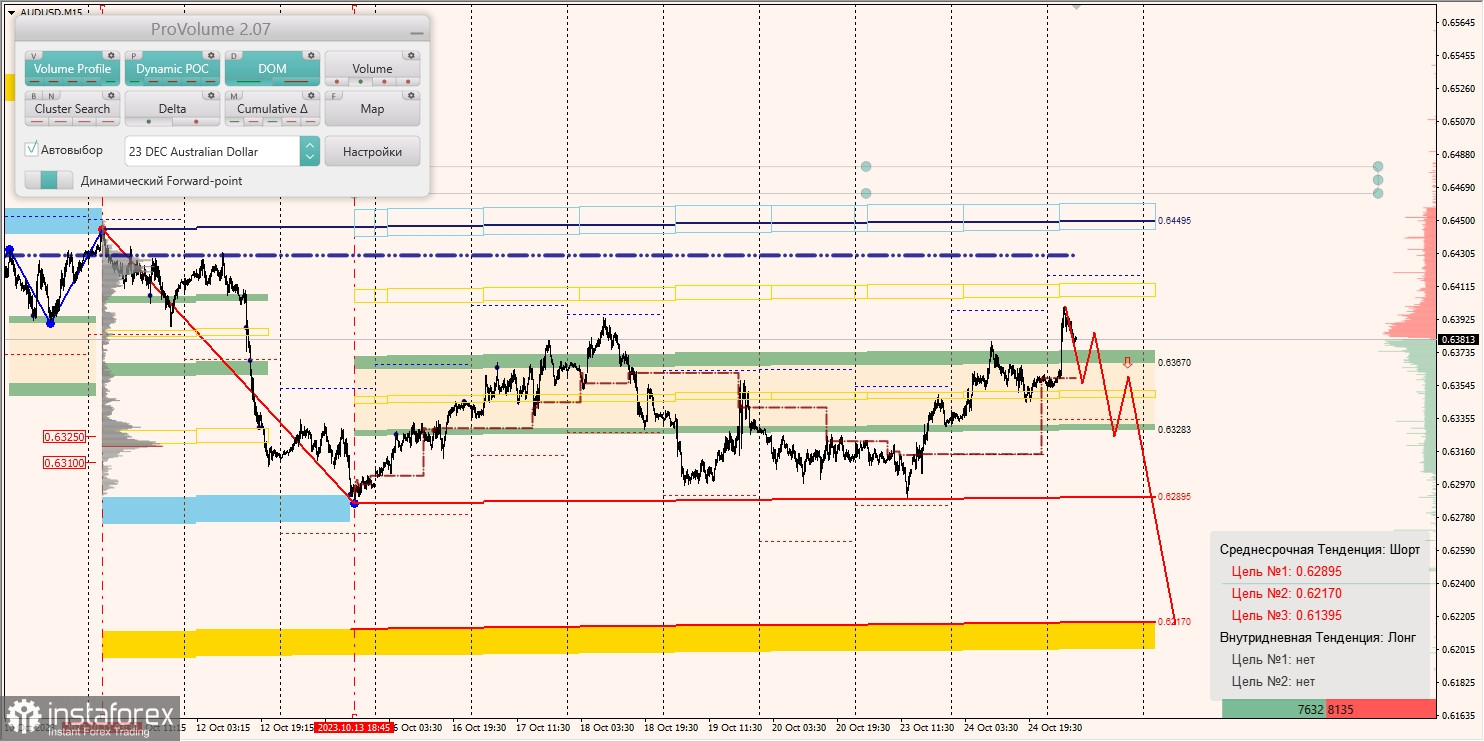Click the M hotkey tab on Cumulative Δ
The image size is (1484, 741).
(x=235, y=96)
